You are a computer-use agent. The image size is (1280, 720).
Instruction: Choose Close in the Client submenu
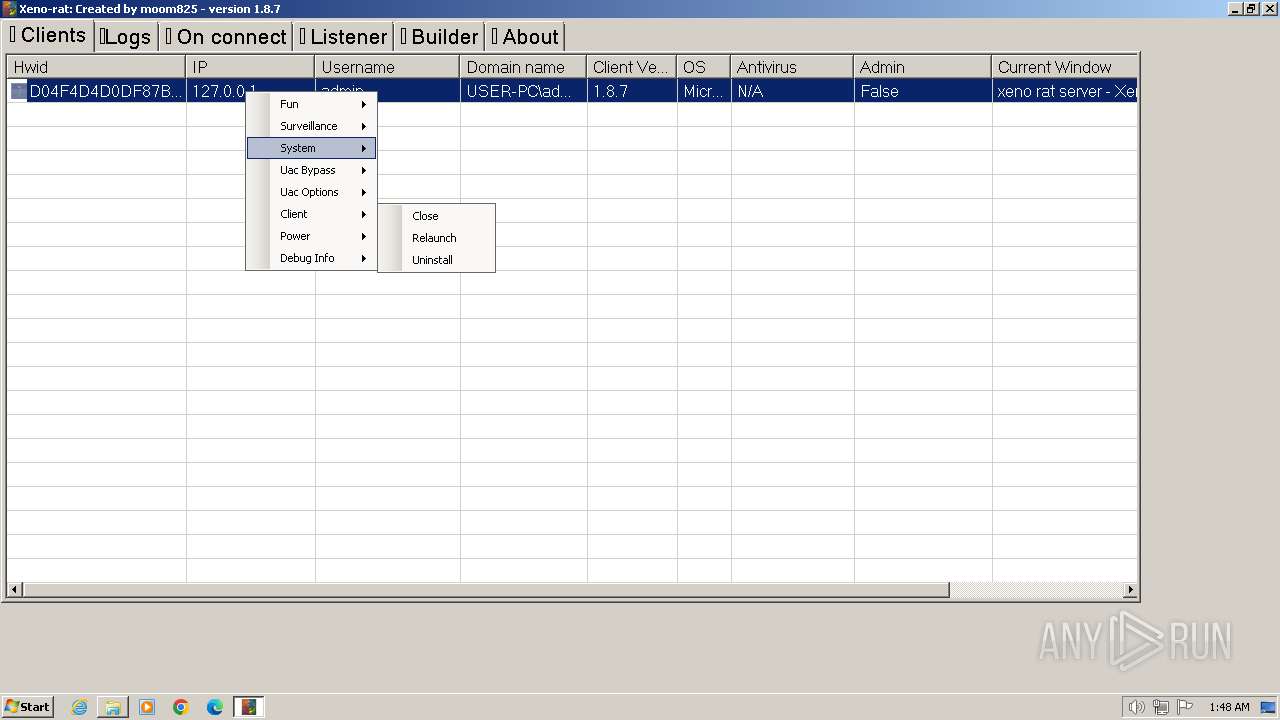pos(436,216)
